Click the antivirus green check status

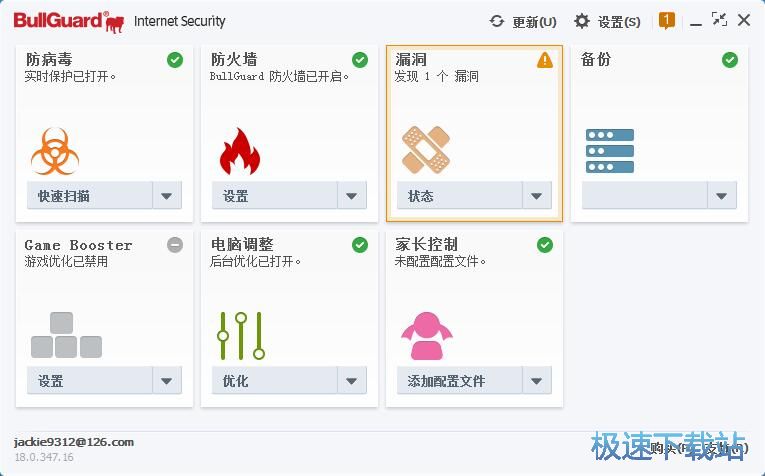coord(175,60)
